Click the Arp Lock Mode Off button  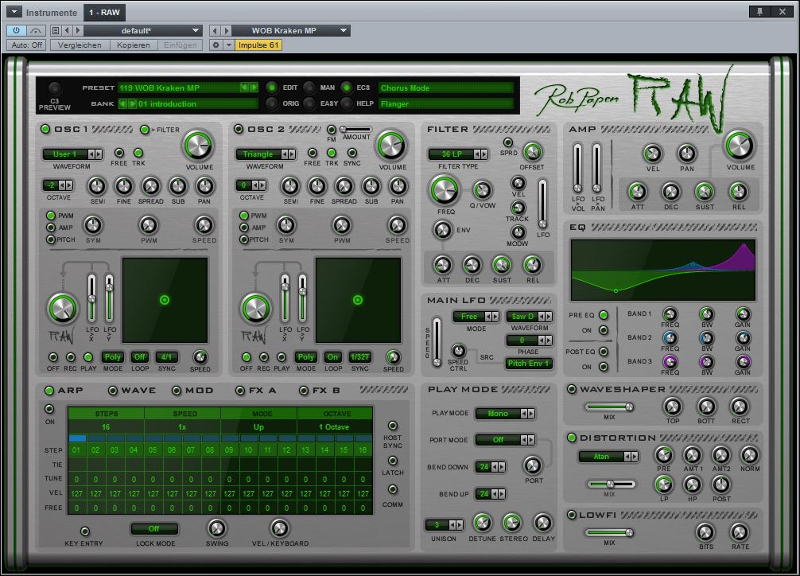coord(154,529)
